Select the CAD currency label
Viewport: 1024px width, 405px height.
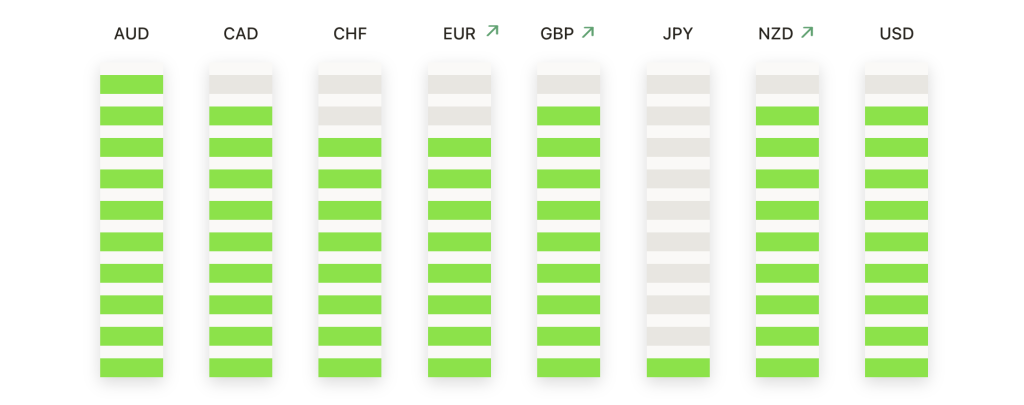tap(240, 34)
